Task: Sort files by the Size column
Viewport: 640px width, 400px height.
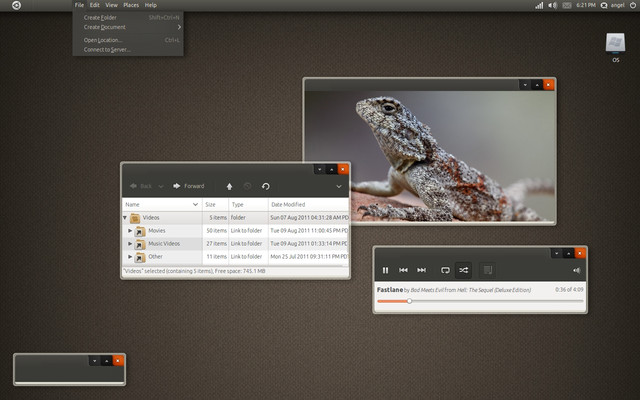Action: pyautogui.click(x=215, y=204)
